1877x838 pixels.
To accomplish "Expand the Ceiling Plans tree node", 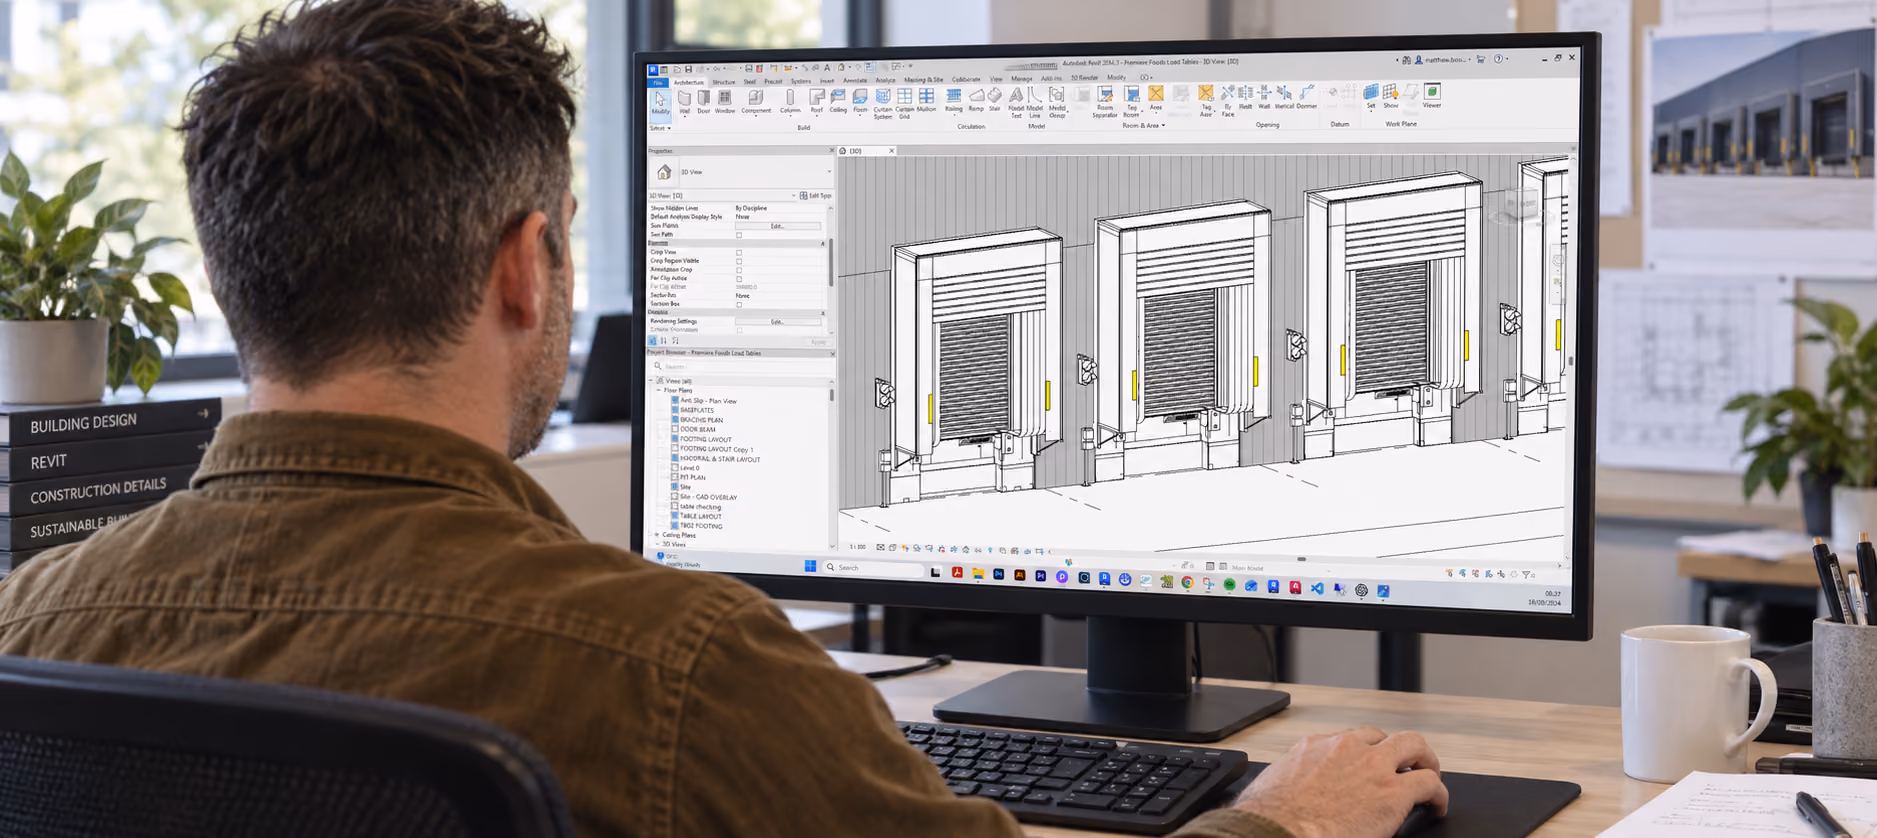I will point(657,535).
